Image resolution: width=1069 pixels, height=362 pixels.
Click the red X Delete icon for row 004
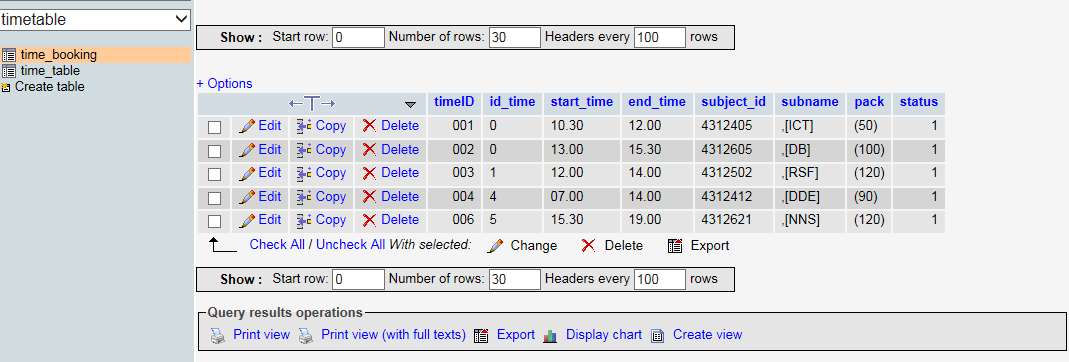pyautogui.click(x=369, y=196)
